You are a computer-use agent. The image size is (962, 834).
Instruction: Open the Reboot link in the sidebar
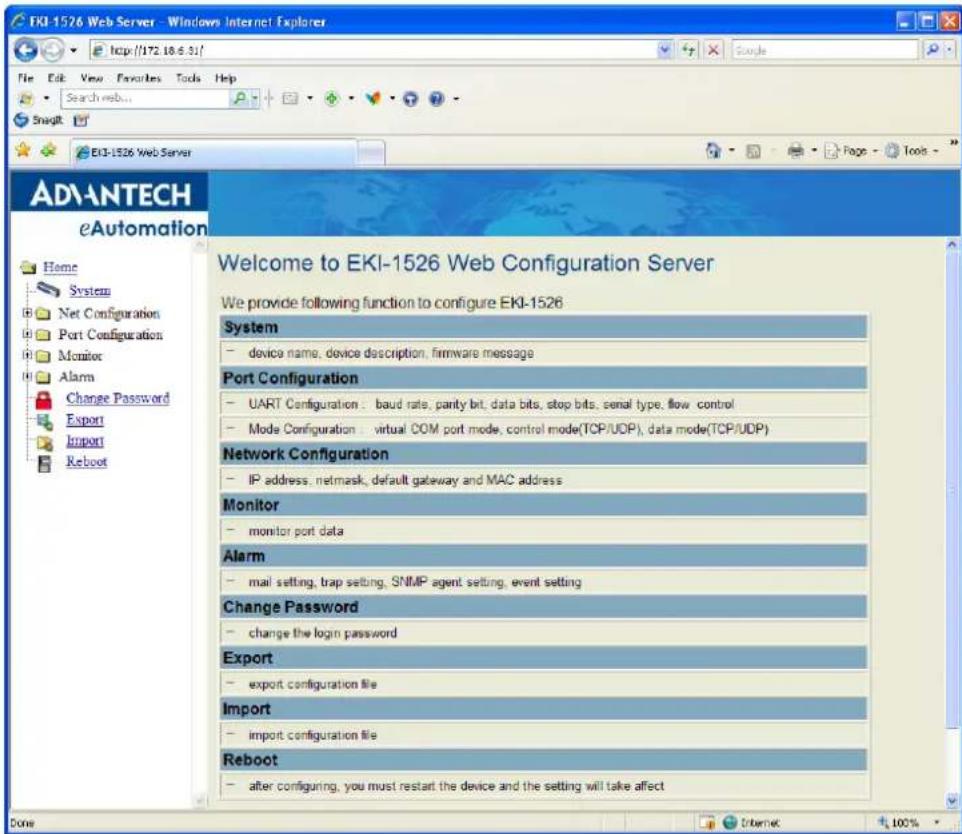[x=87, y=461]
